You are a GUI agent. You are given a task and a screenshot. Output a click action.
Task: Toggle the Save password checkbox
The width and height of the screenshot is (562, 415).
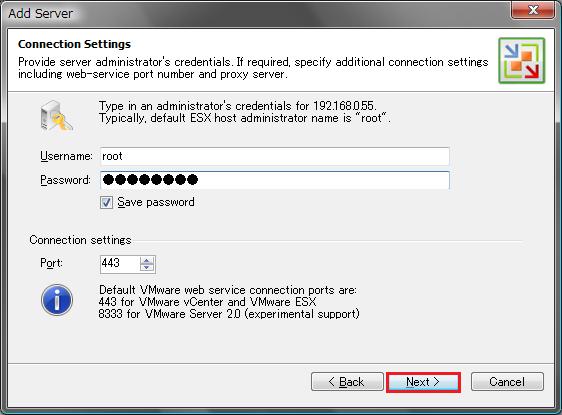106,202
